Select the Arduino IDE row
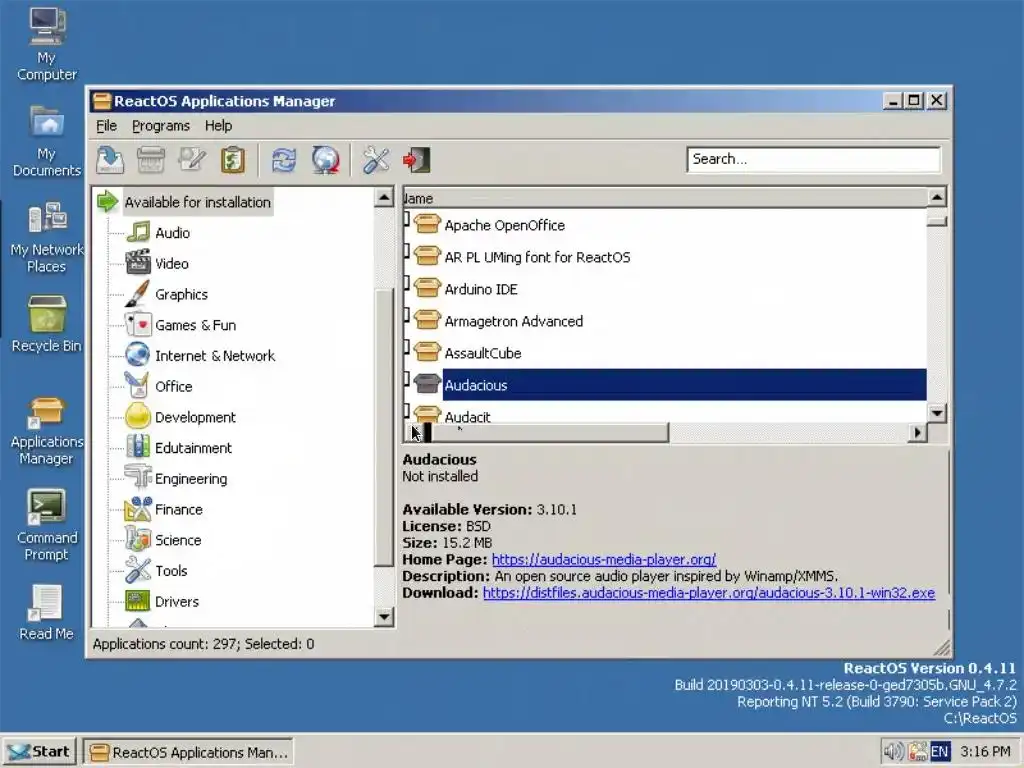This screenshot has width=1024, height=768. [x=665, y=289]
